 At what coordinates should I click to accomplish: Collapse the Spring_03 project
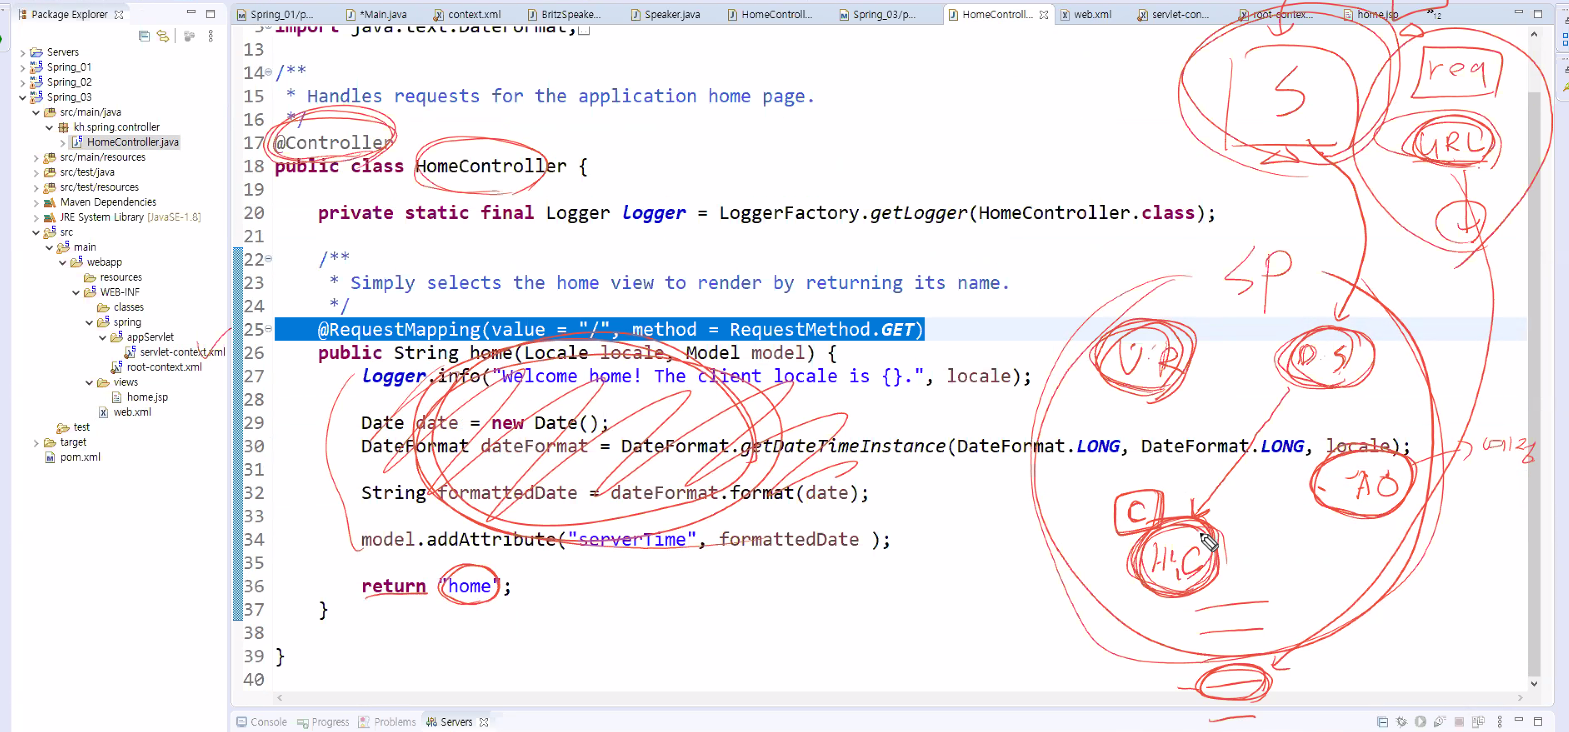tap(23, 98)
